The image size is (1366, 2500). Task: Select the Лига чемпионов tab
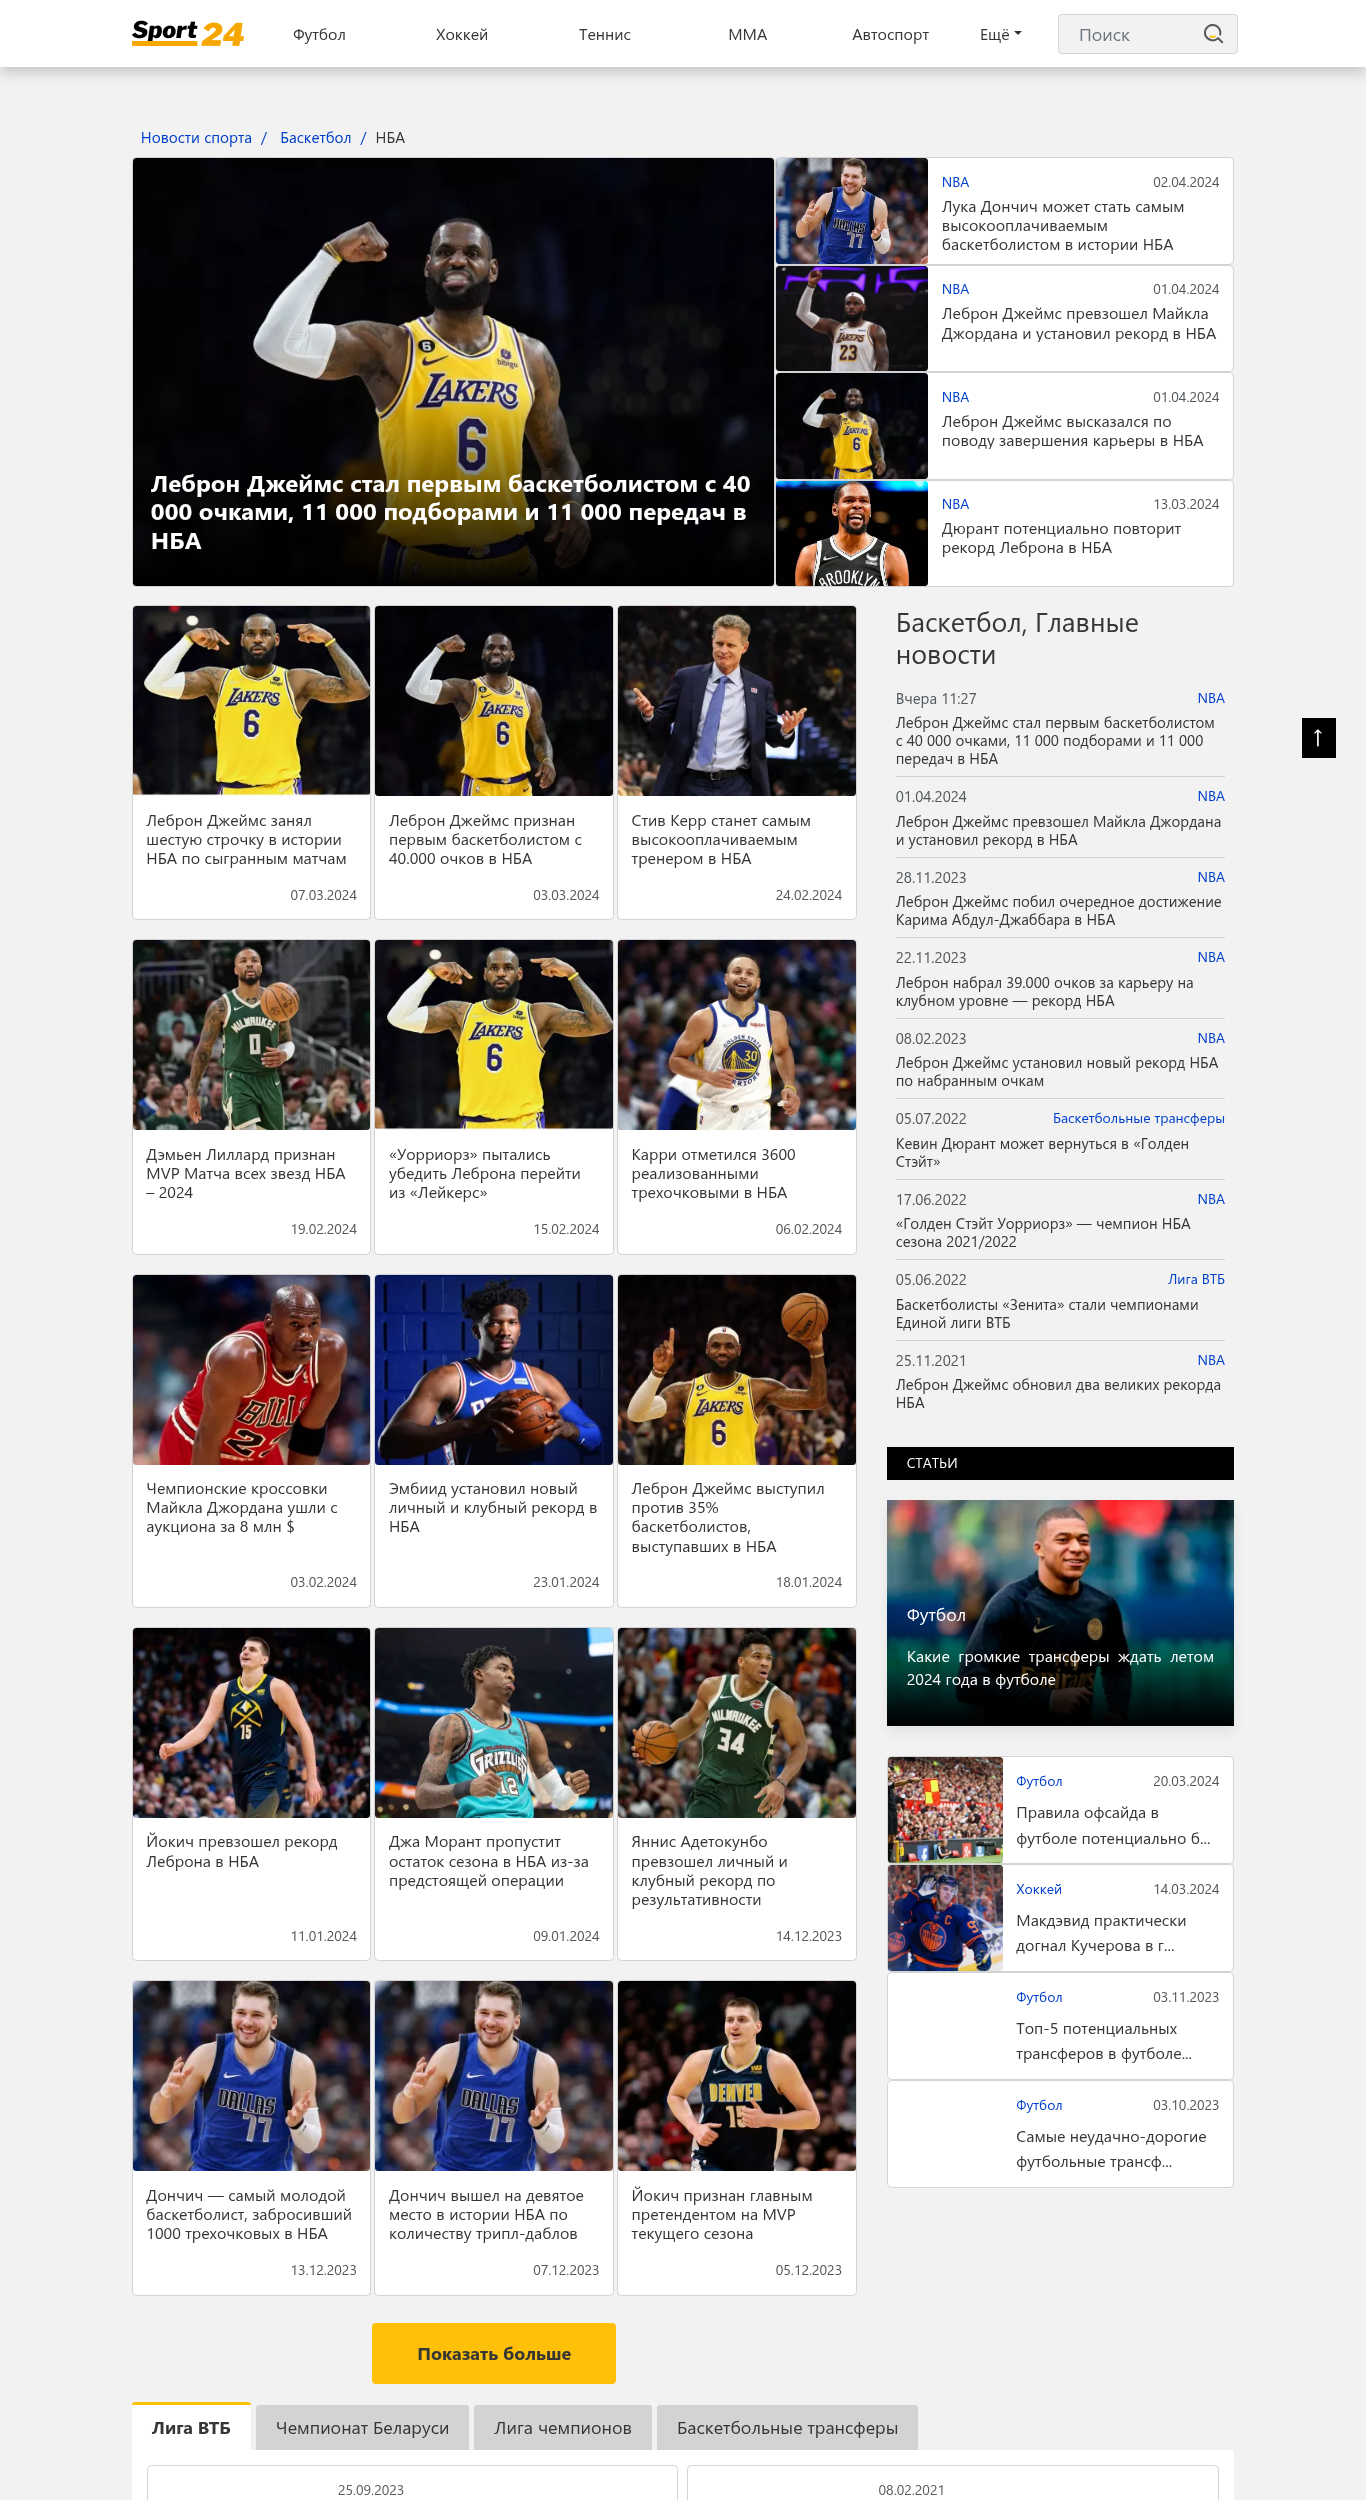point(562,2428)
